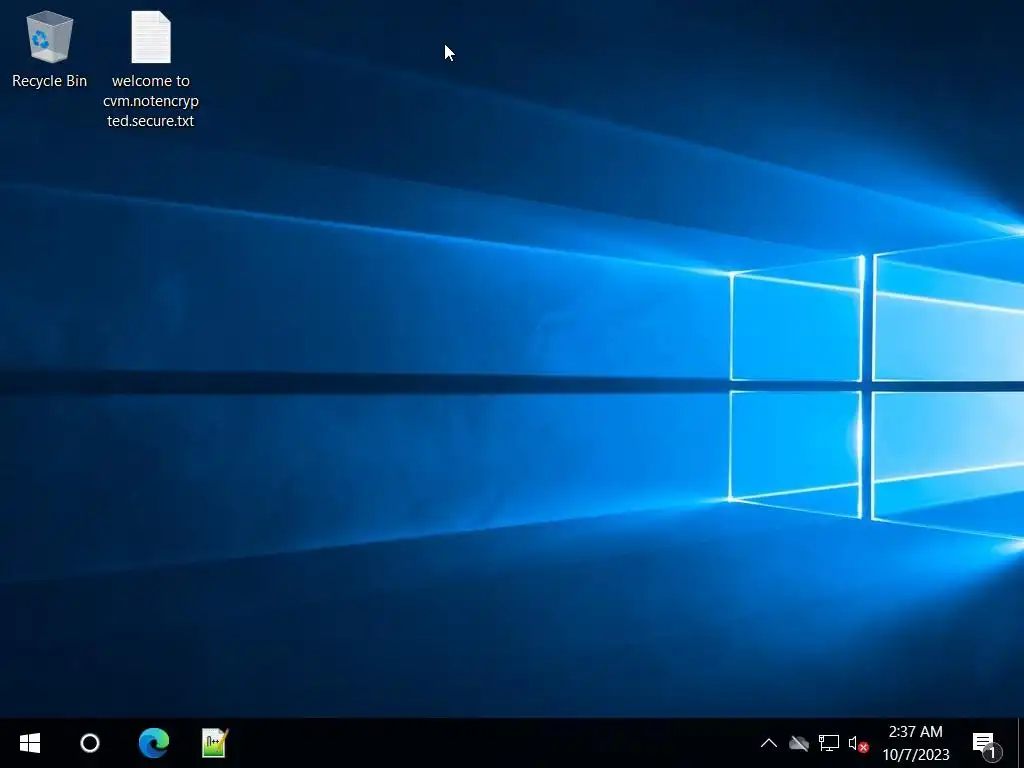Launch Microsoft Edge from taskbar

154,743
